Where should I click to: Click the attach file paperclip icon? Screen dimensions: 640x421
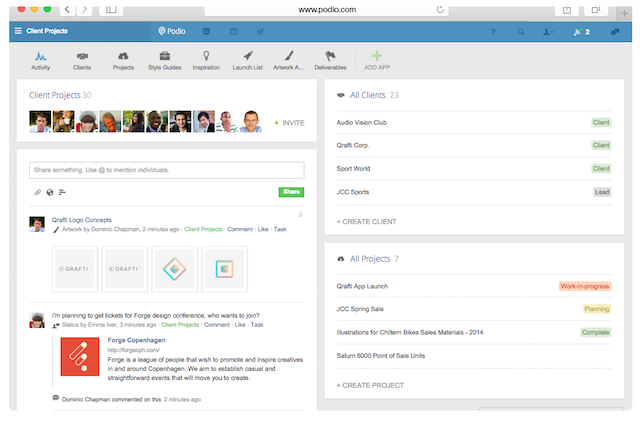[x=38, y=192]
